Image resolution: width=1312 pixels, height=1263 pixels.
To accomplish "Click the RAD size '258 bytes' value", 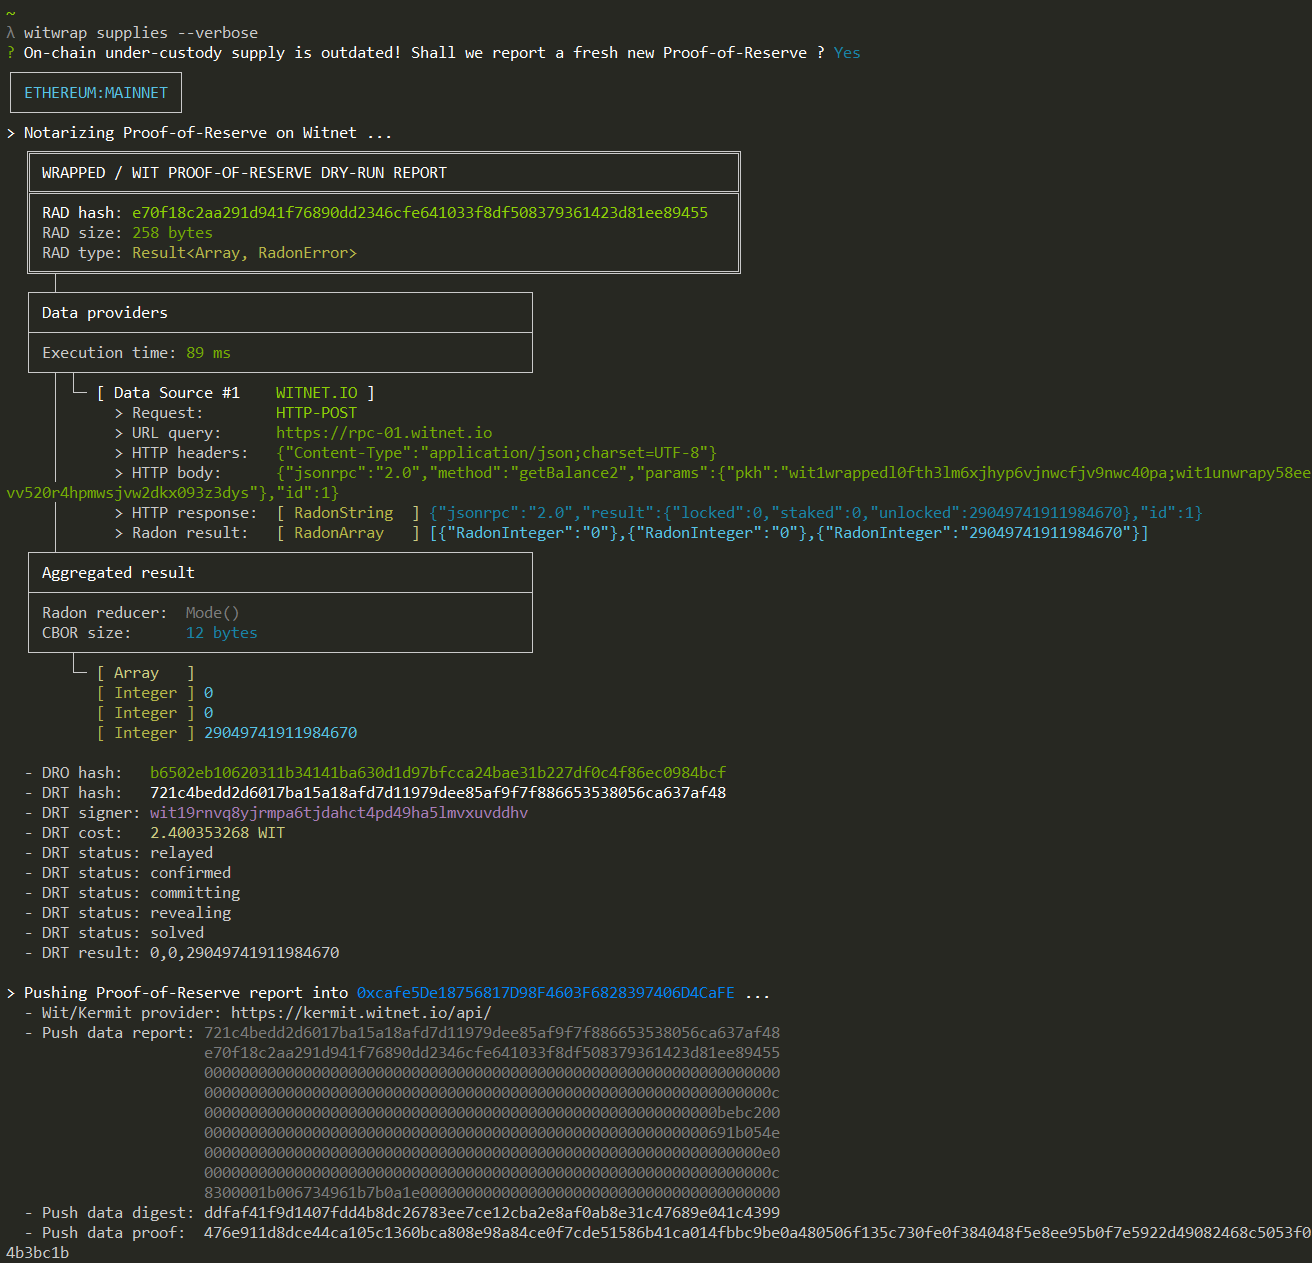I will [x=172, y=233].
